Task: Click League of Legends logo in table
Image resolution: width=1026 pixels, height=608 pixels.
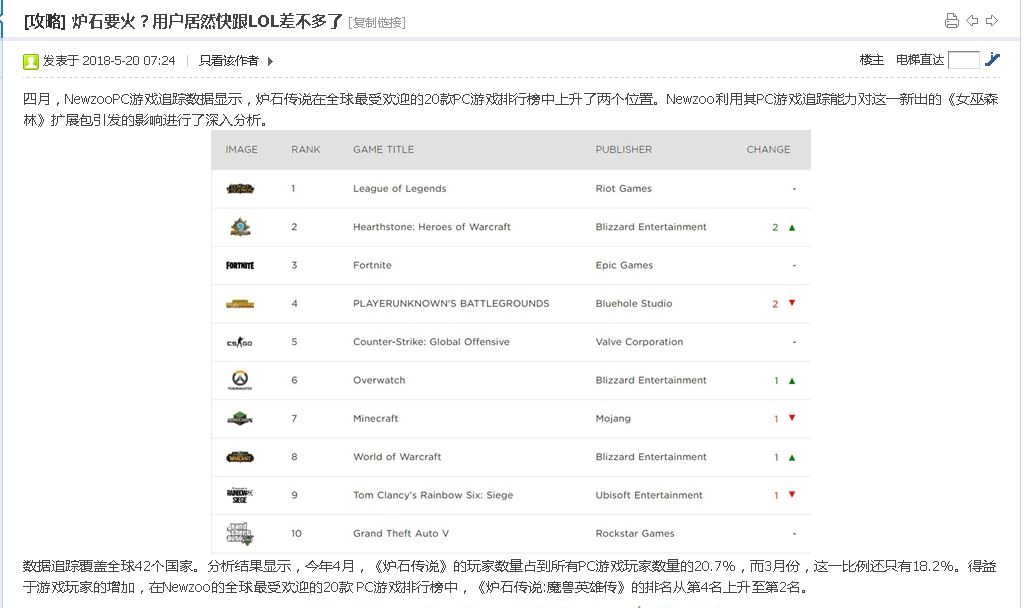Action: 240,188
